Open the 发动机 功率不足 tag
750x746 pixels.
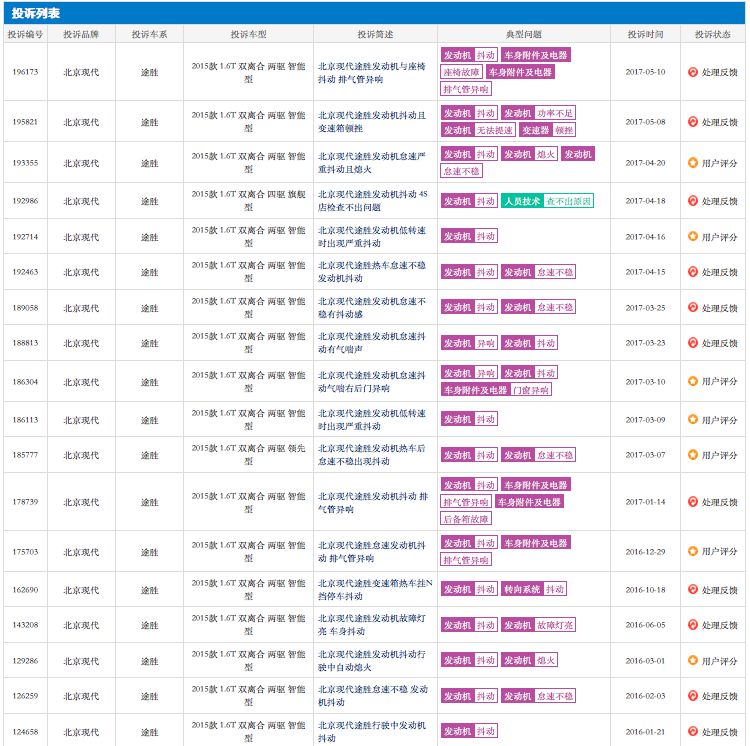click(x=539, y=113)
